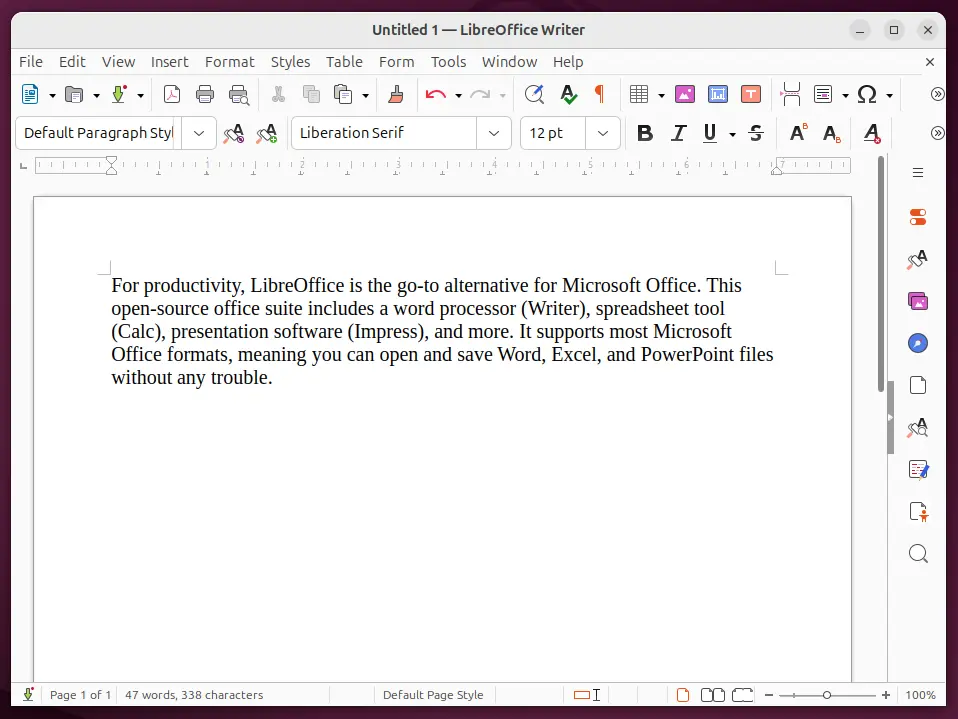
Task: Click inside the Font Name input field
Action: click(384, 133)
